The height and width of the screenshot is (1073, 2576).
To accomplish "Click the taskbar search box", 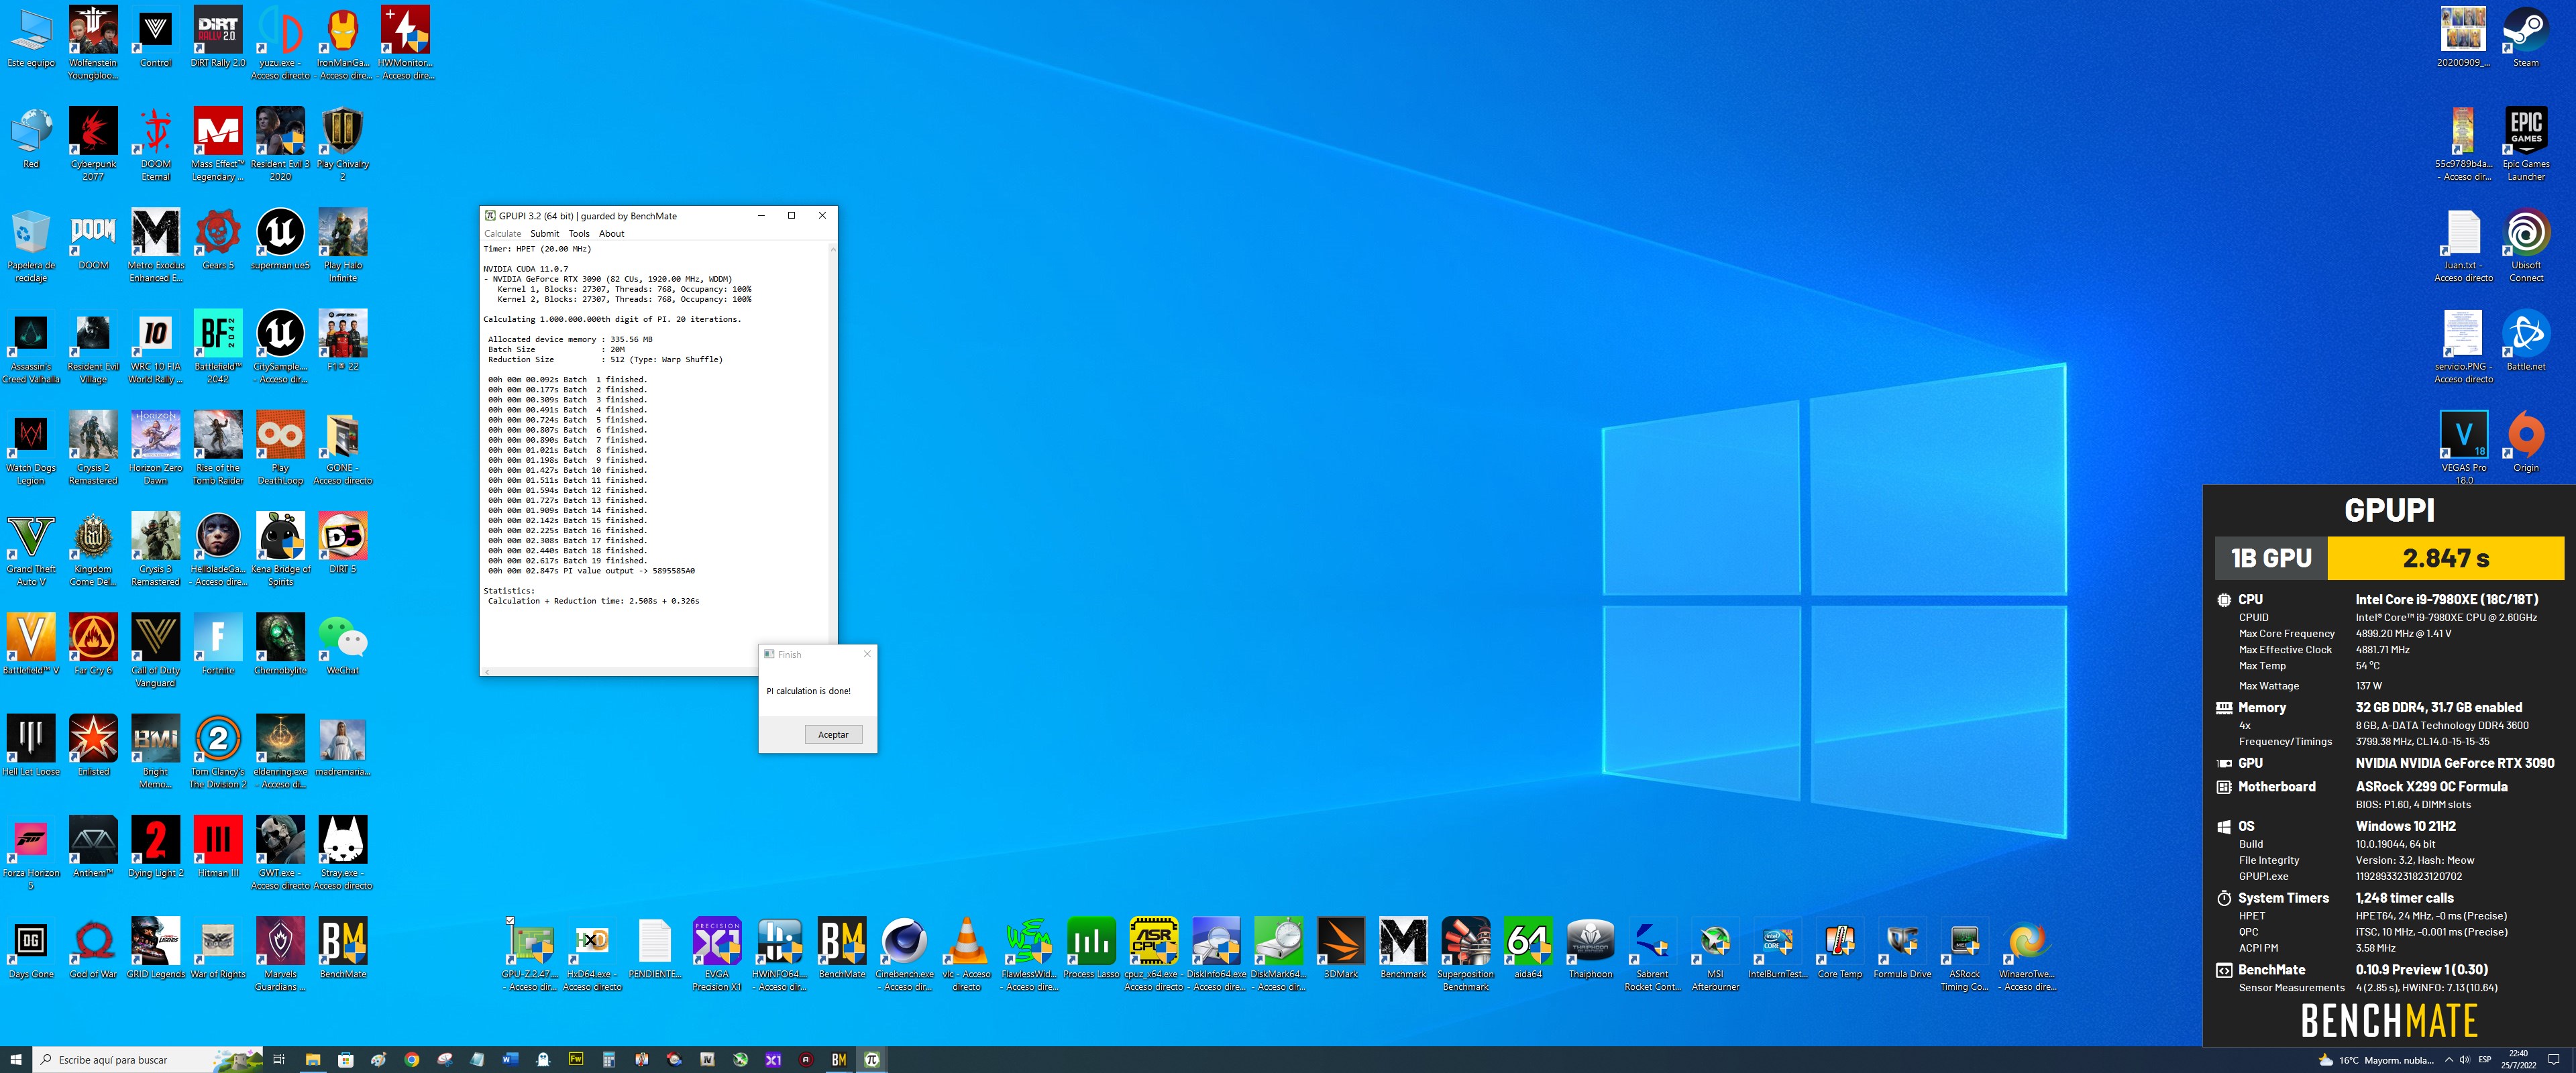I will click(x=148, y=1060).
